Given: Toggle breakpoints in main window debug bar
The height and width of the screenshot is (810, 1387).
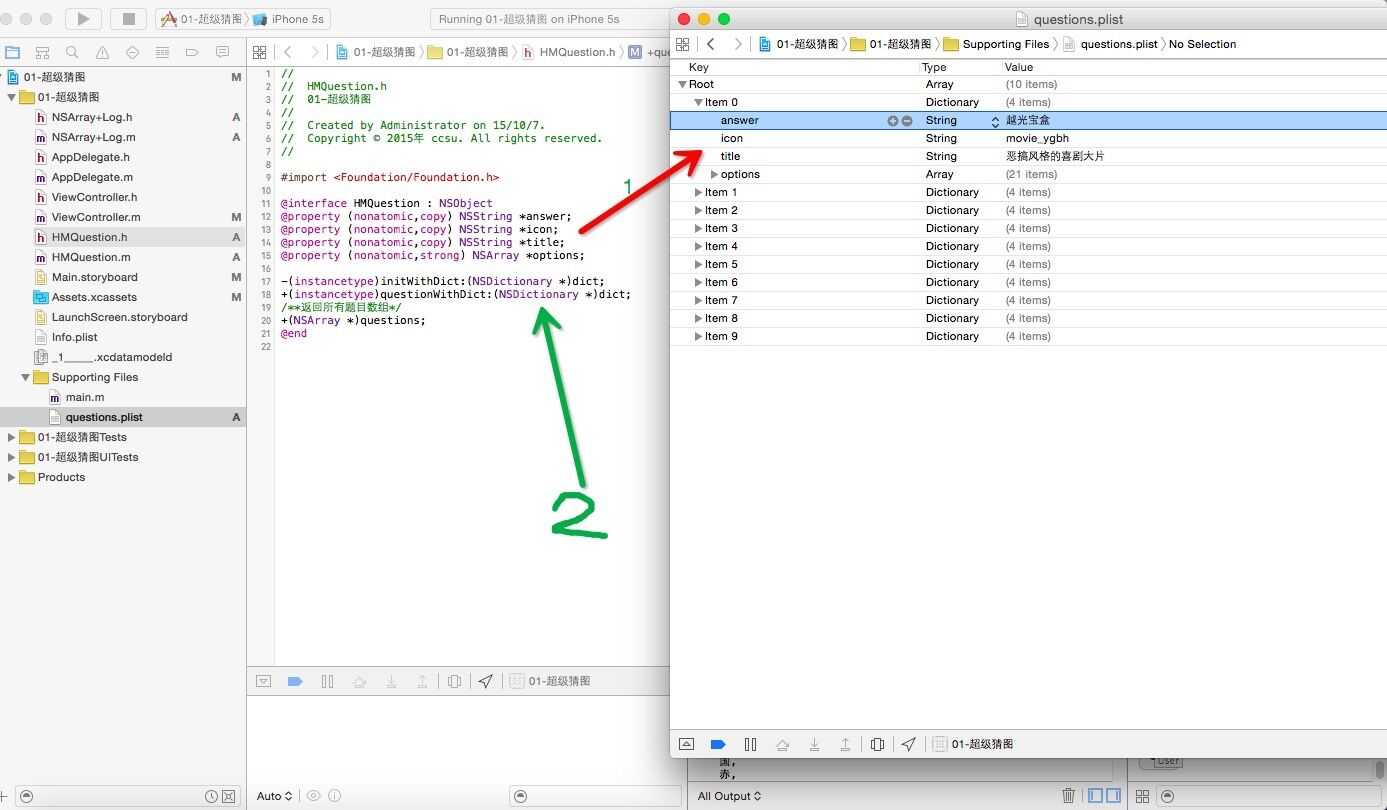Looking at the screenshot, I should pos(295,681).
